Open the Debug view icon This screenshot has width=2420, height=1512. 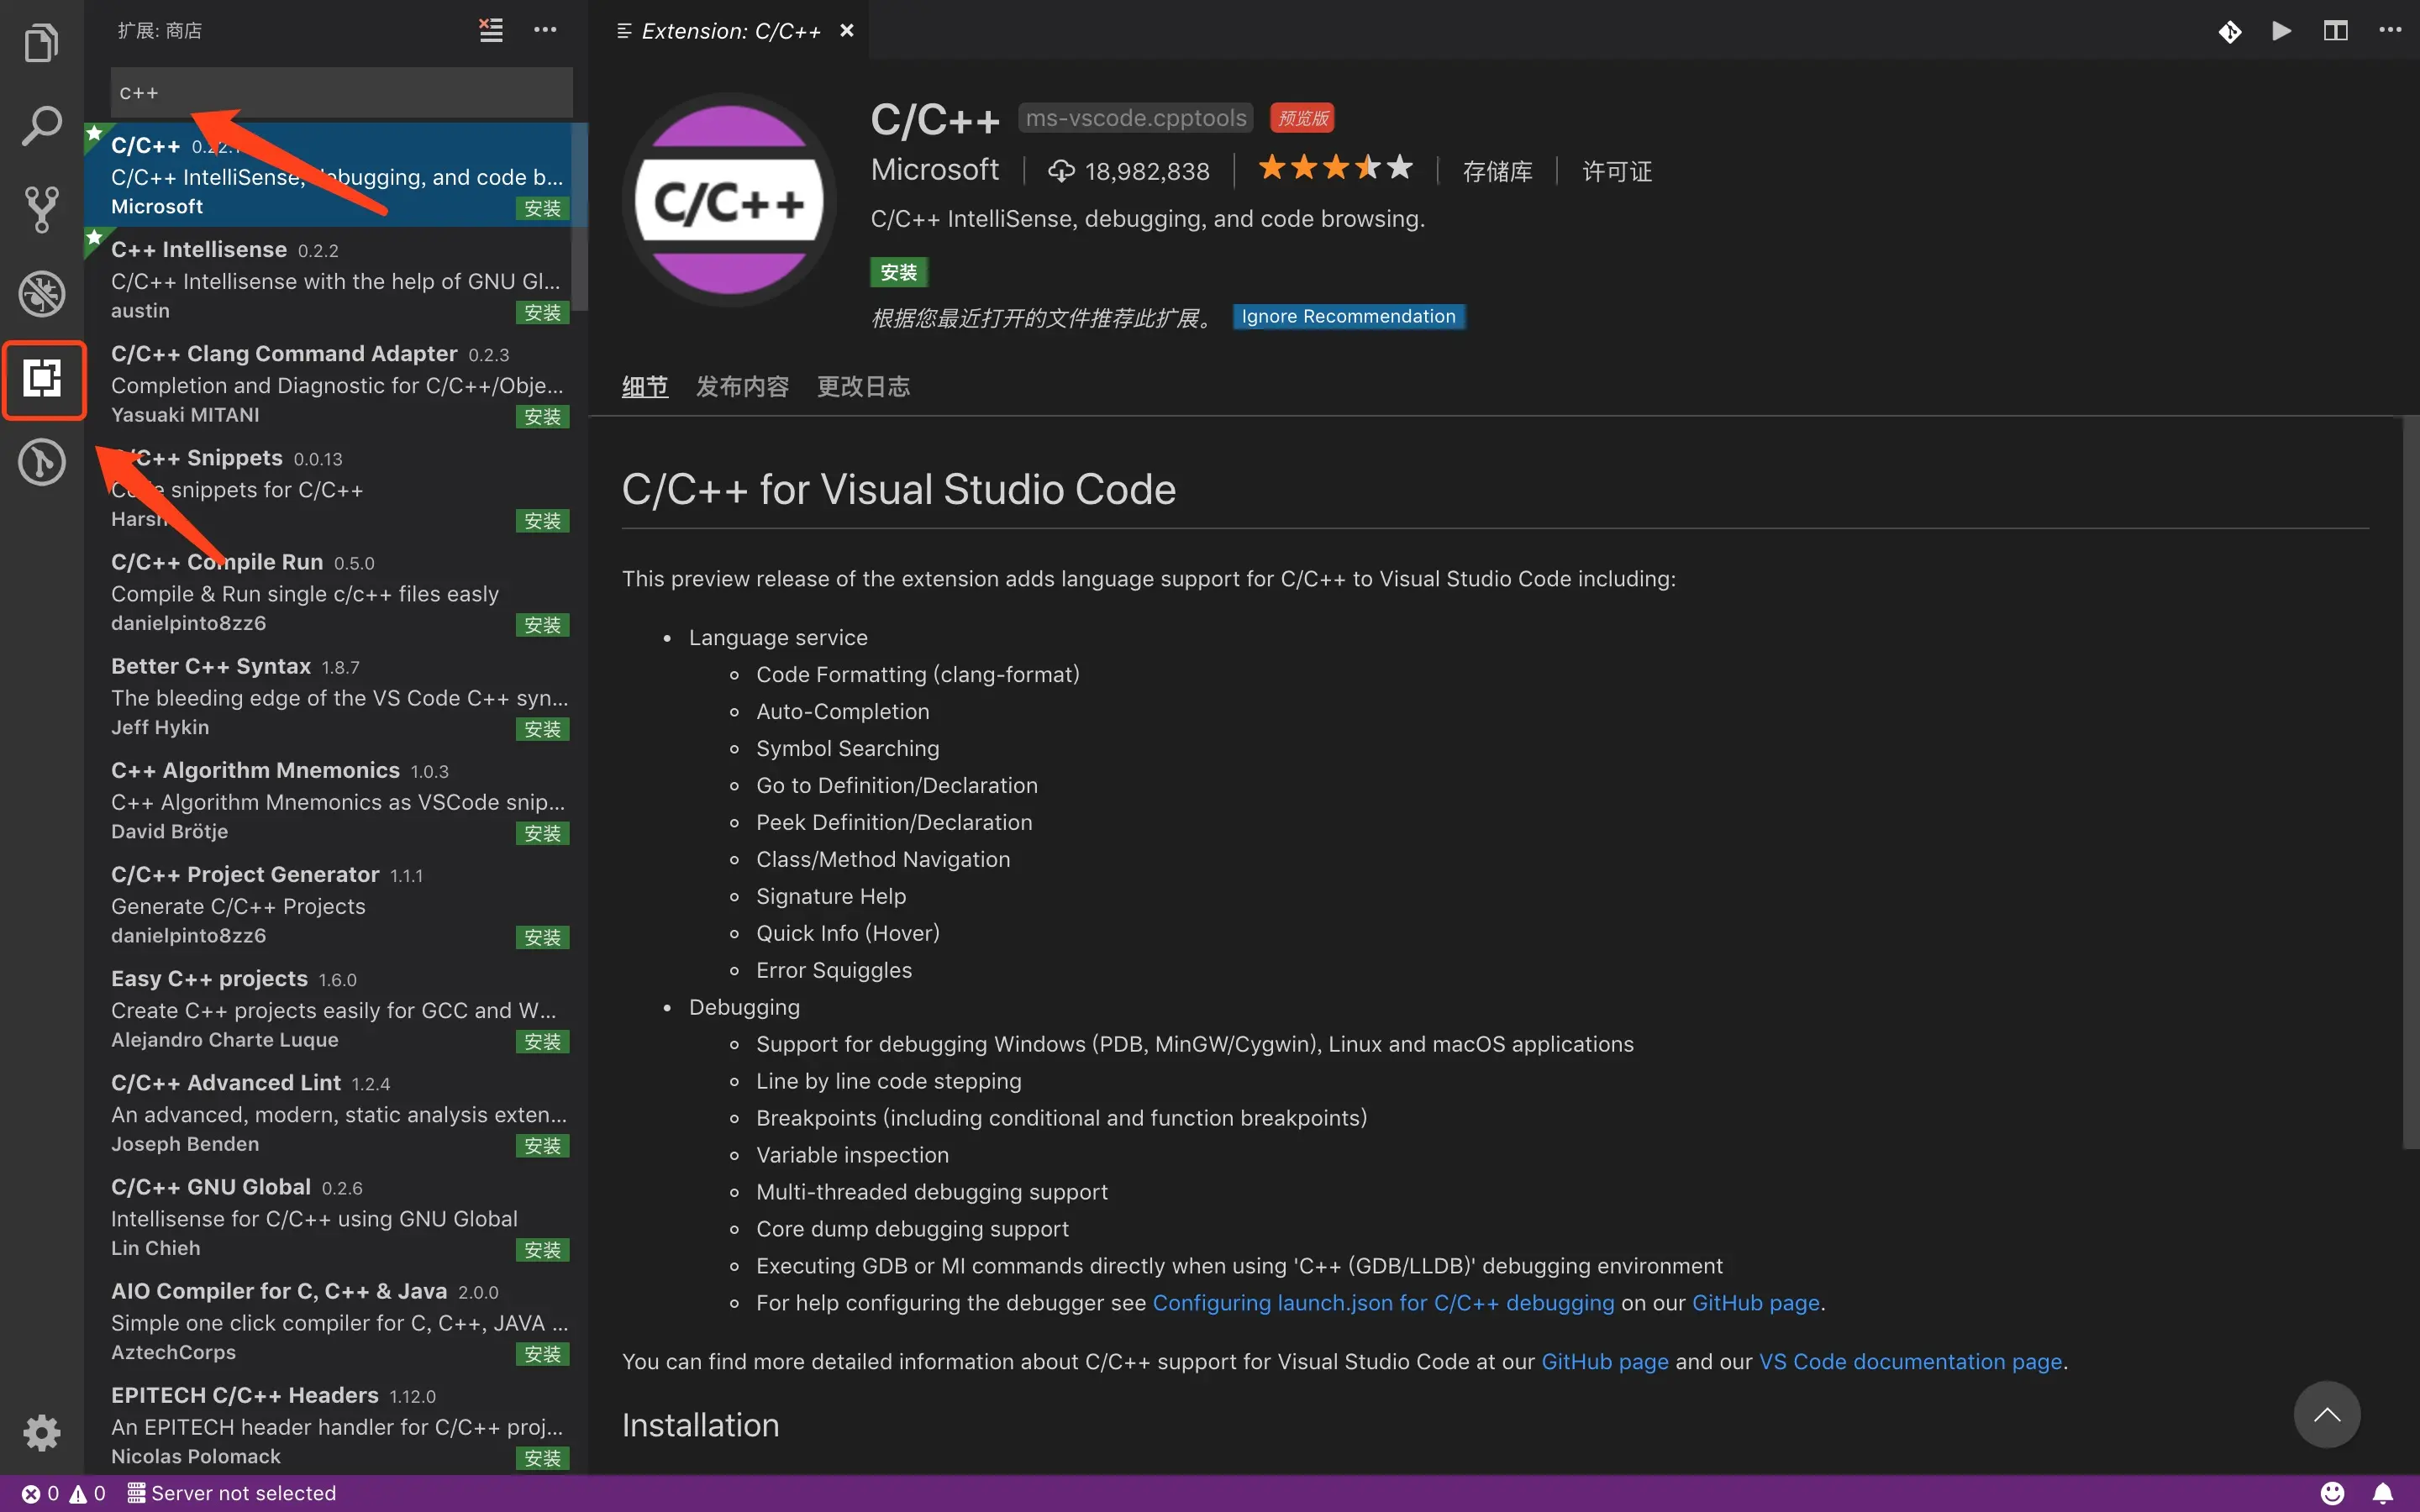41,294
